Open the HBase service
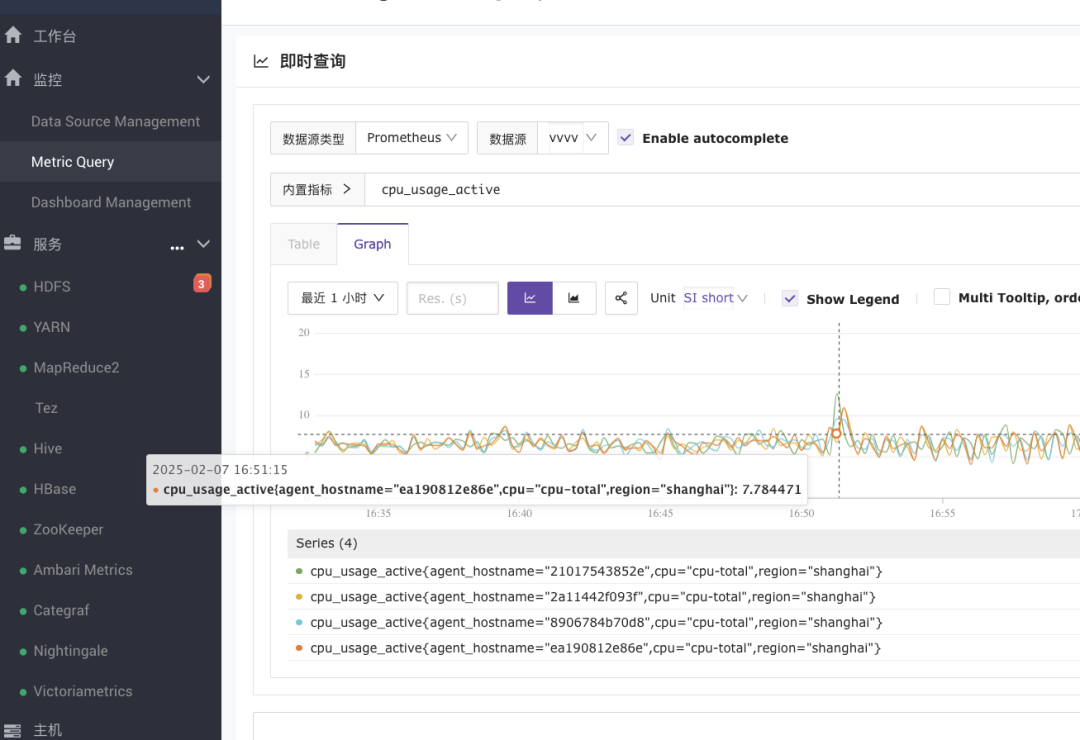The image size is (1080, 740). [54, 489]
